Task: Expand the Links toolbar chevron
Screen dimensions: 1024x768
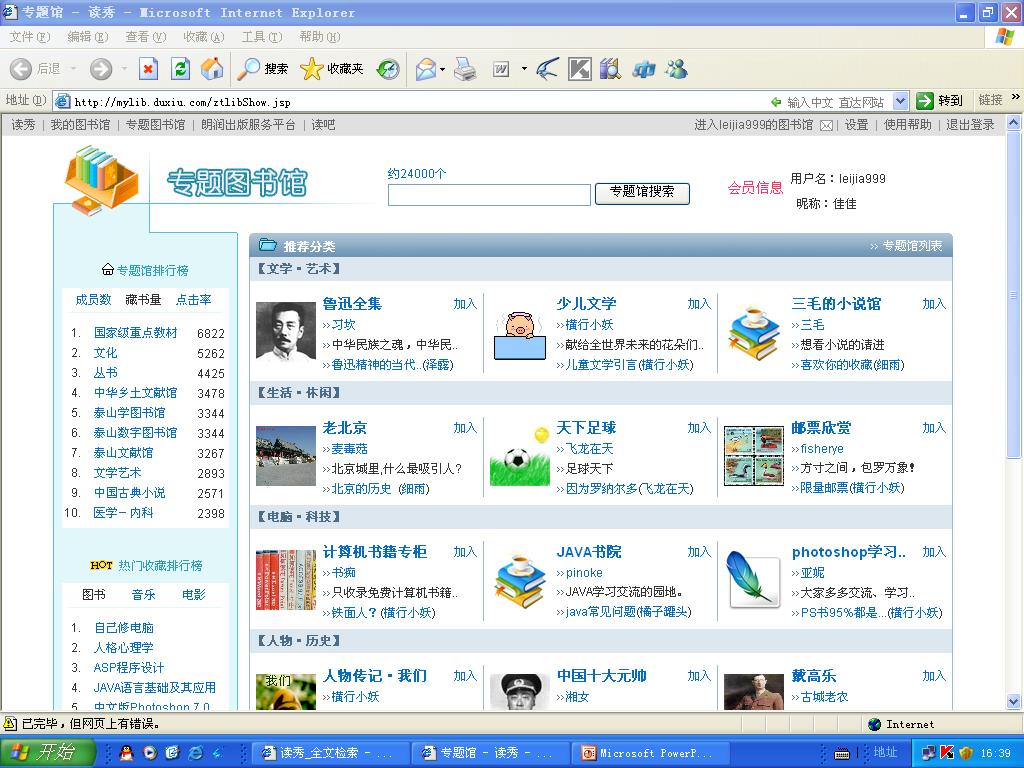Action: click(x=1016, y=97)
